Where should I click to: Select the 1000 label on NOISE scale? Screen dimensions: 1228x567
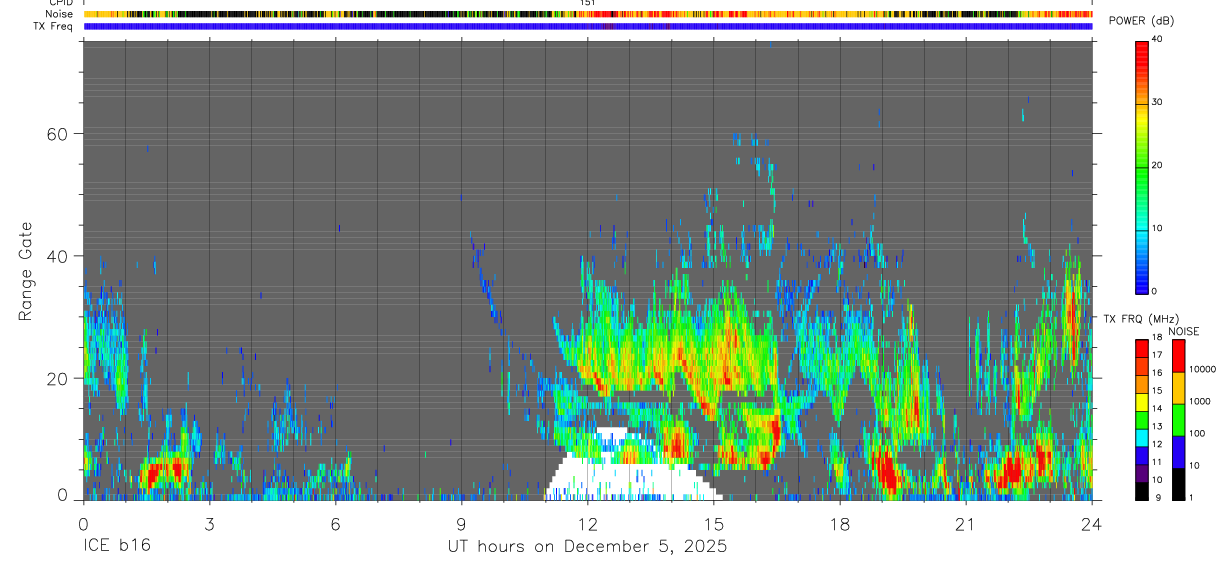click(1198, 401)
